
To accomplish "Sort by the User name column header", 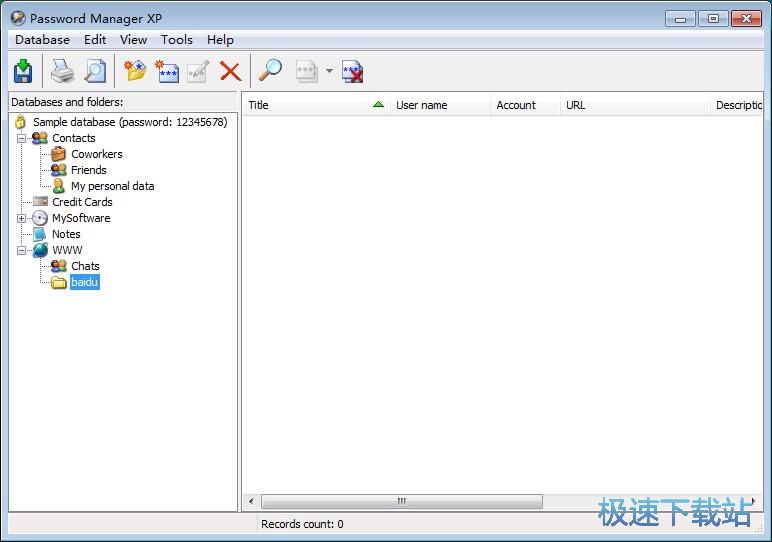I will point(440,105).
